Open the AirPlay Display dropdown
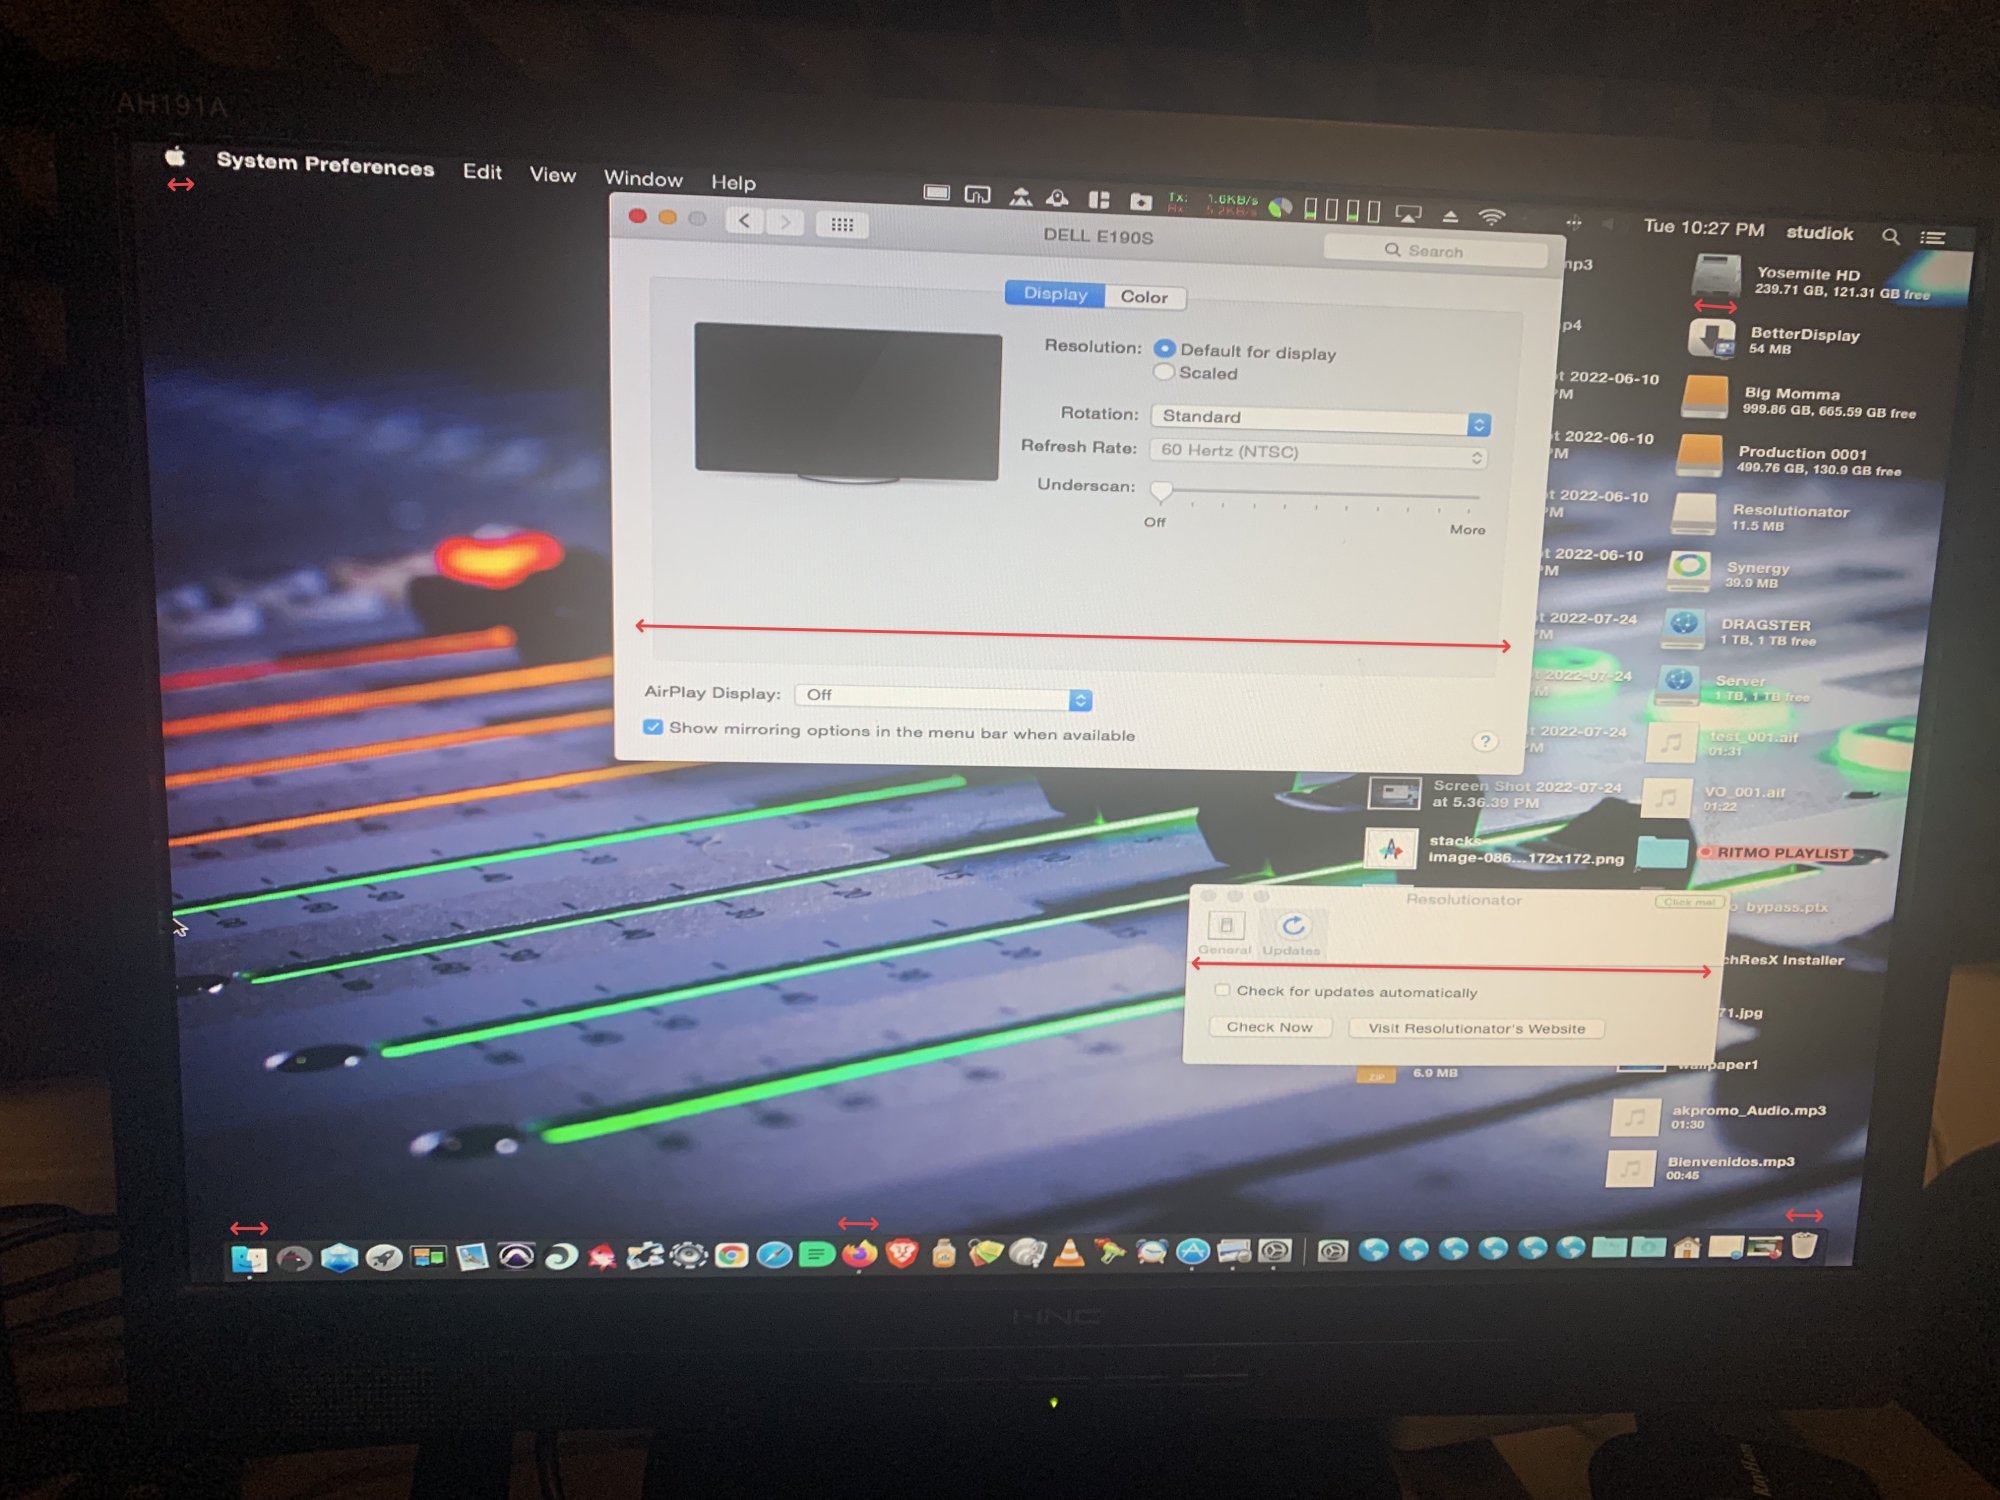Image resolution: width=2000 pixels, height=1500 pixels. [942, 696]
